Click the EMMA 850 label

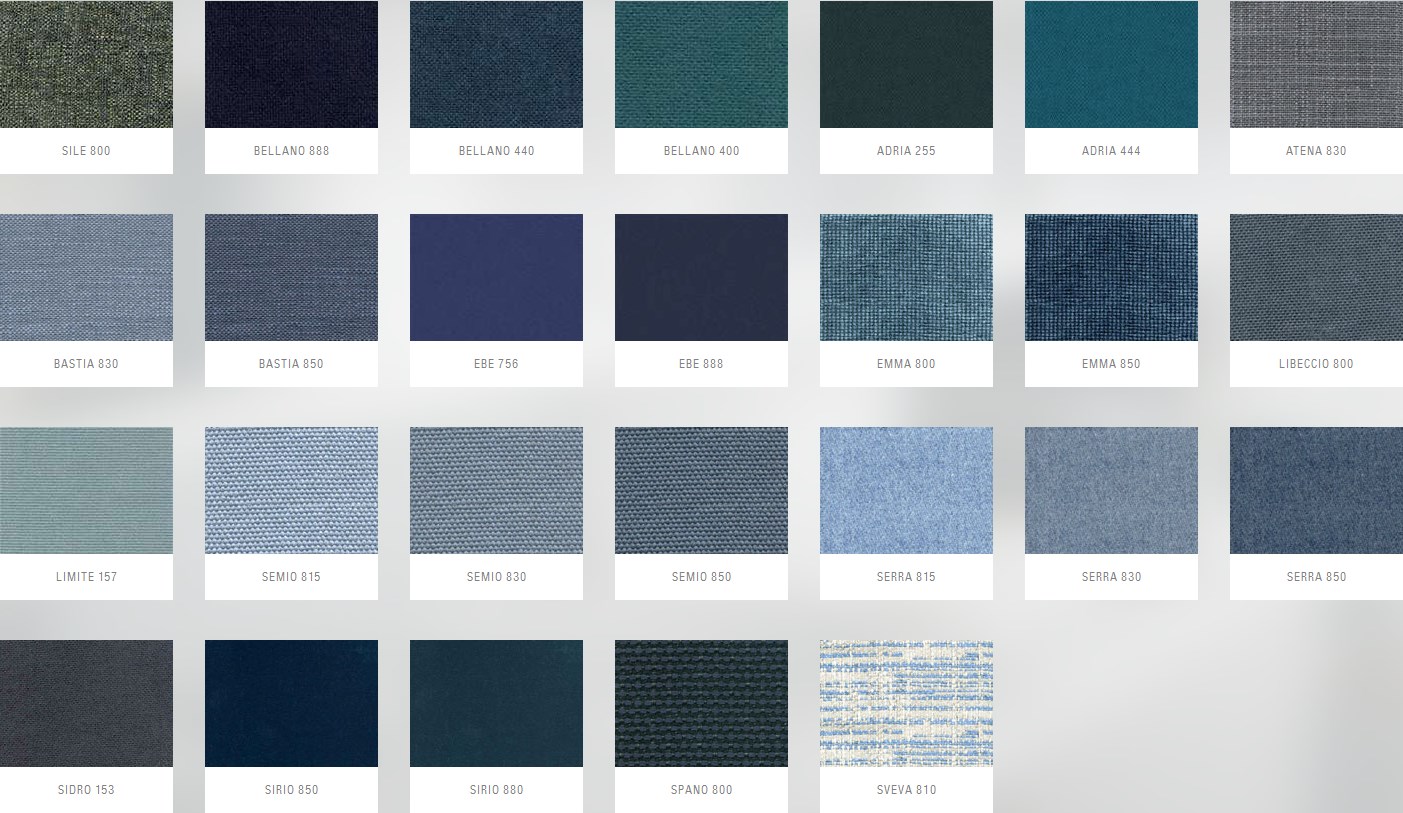(x=1111, y=364)
